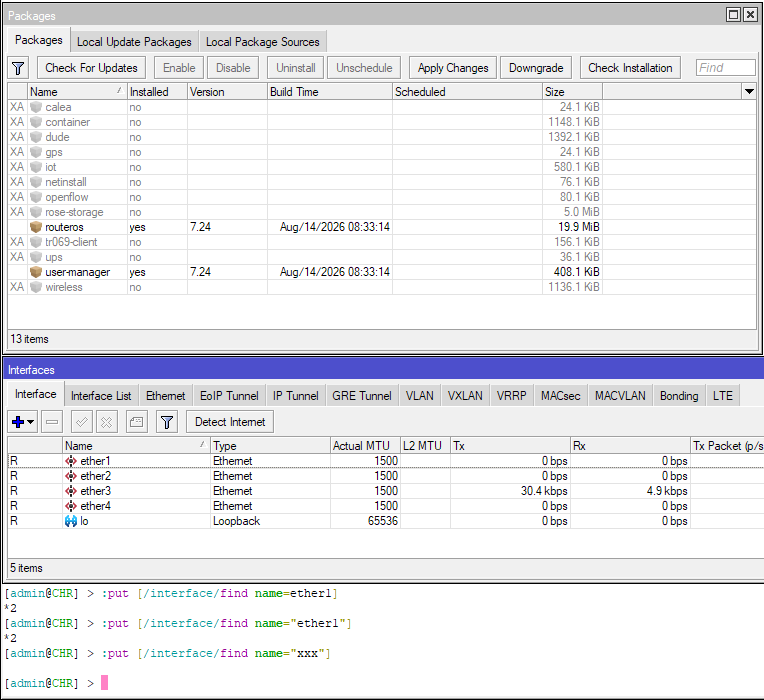Image resolution: width=764 pixels, height=700 pixels.
Task: Select the user-manager package icon
Action: coord(36,272)
